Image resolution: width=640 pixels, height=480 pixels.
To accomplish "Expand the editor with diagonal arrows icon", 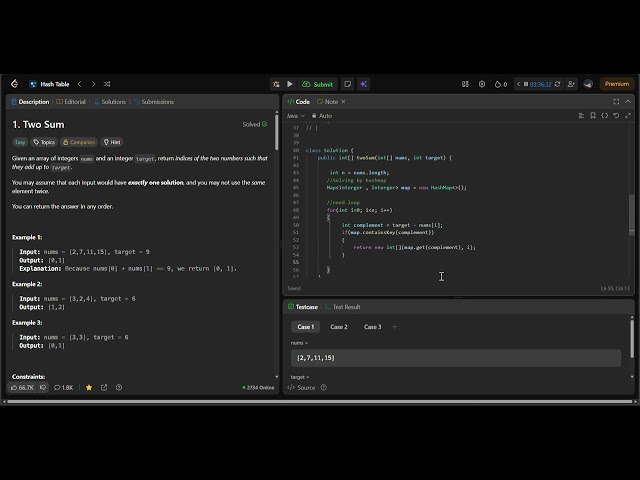I will click(x=628, y=116).
